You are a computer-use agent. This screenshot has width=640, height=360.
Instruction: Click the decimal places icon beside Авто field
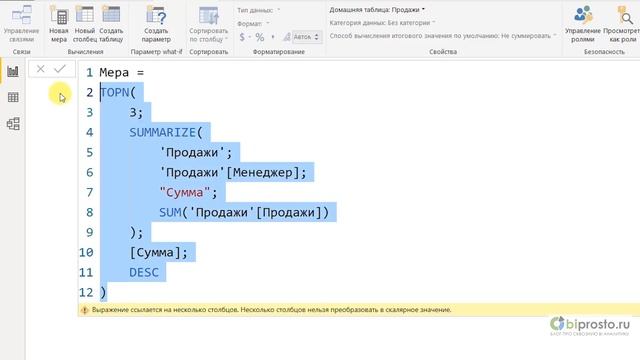tap(287, 37)
